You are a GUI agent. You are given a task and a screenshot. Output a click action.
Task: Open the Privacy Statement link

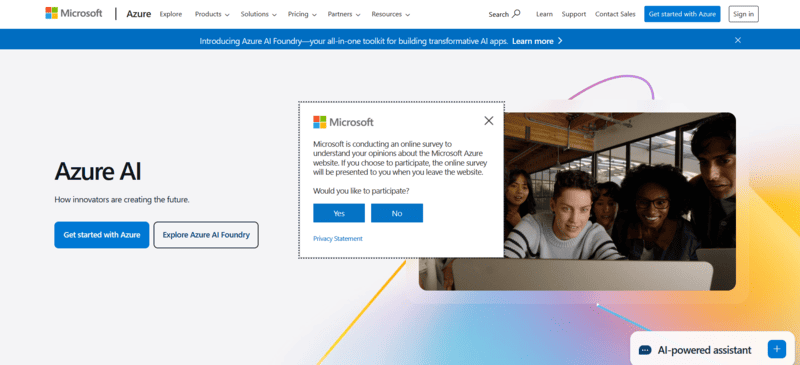(x=338, y=238)
